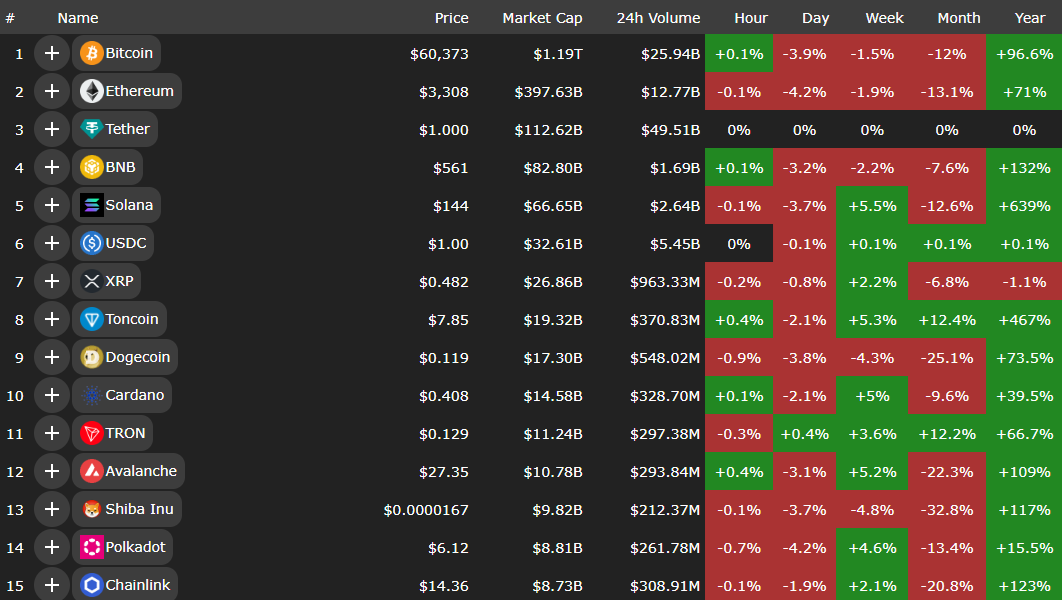Click the Ethereum diamond logo icon
1062x600 pixels.
click(92, 91)
